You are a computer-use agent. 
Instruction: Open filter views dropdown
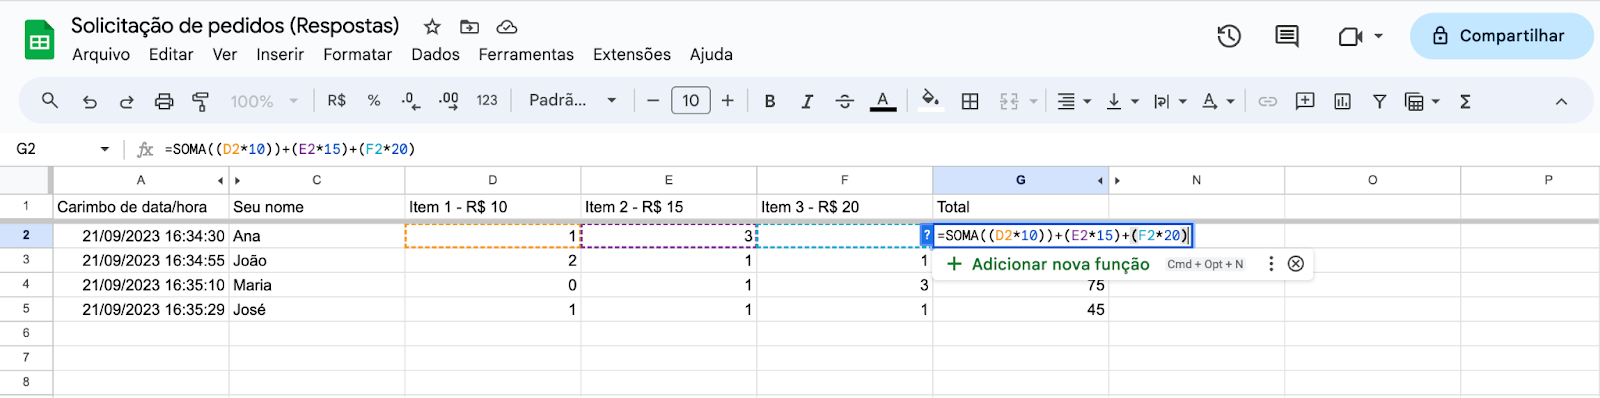point(1422,101)
